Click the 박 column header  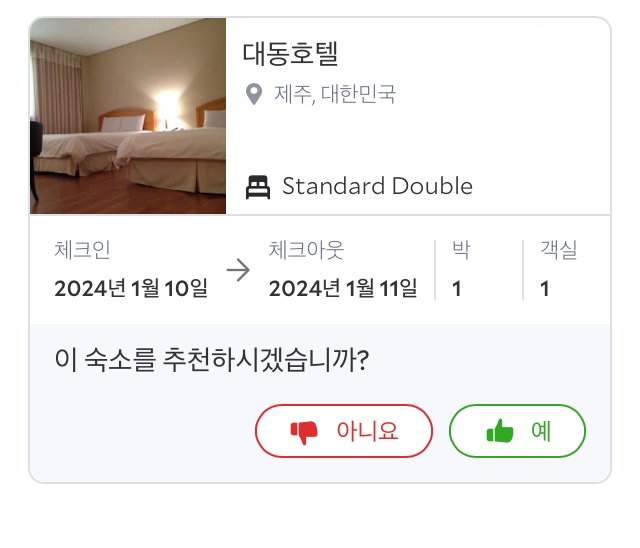coord(461,250)
